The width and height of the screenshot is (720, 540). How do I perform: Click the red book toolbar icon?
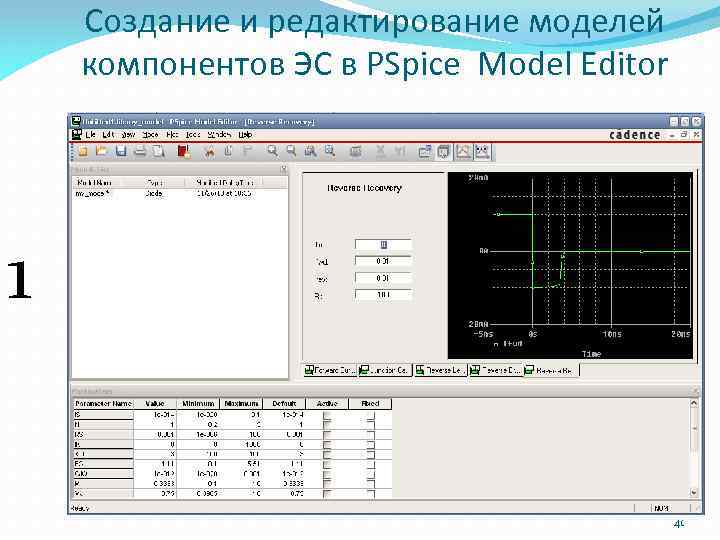point(184,151)
